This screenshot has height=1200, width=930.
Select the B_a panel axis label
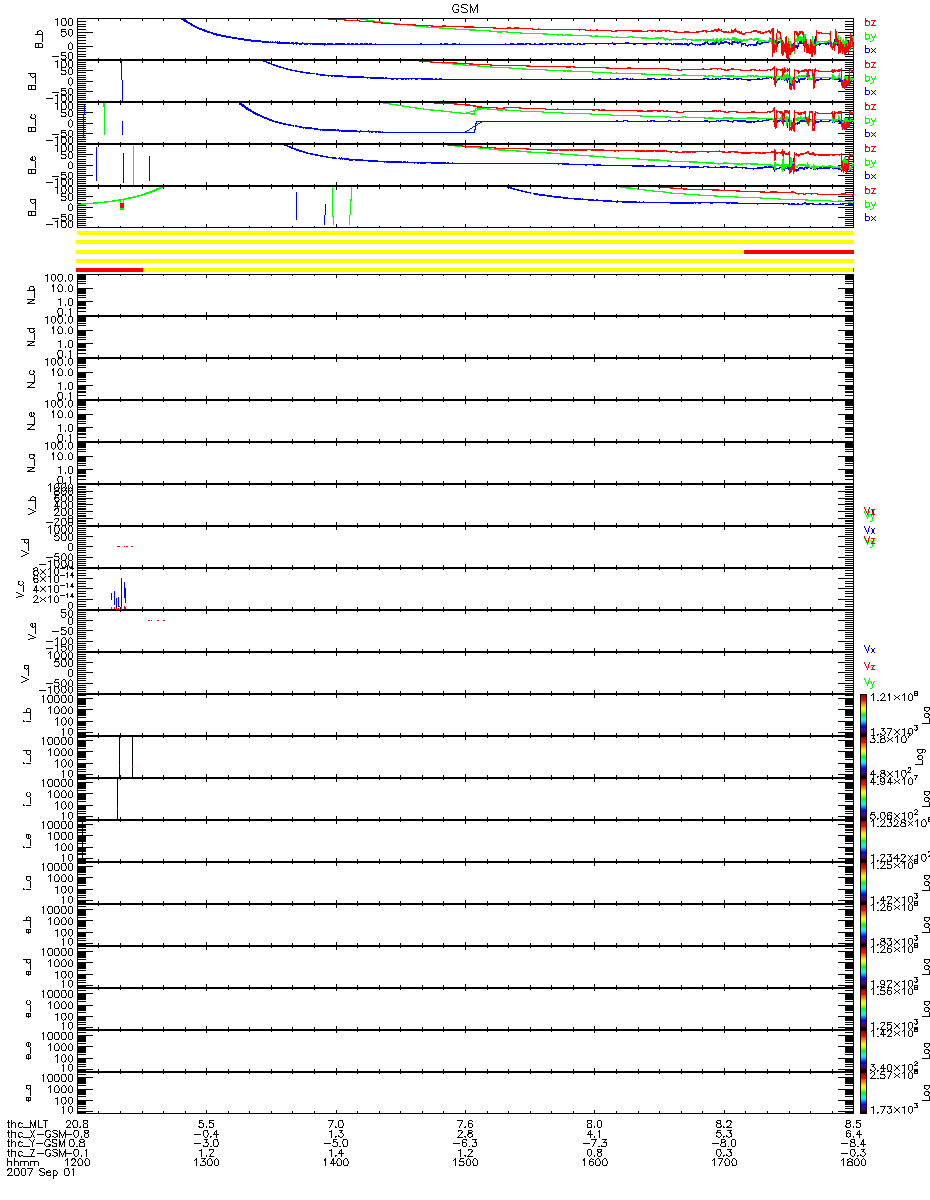31,207
